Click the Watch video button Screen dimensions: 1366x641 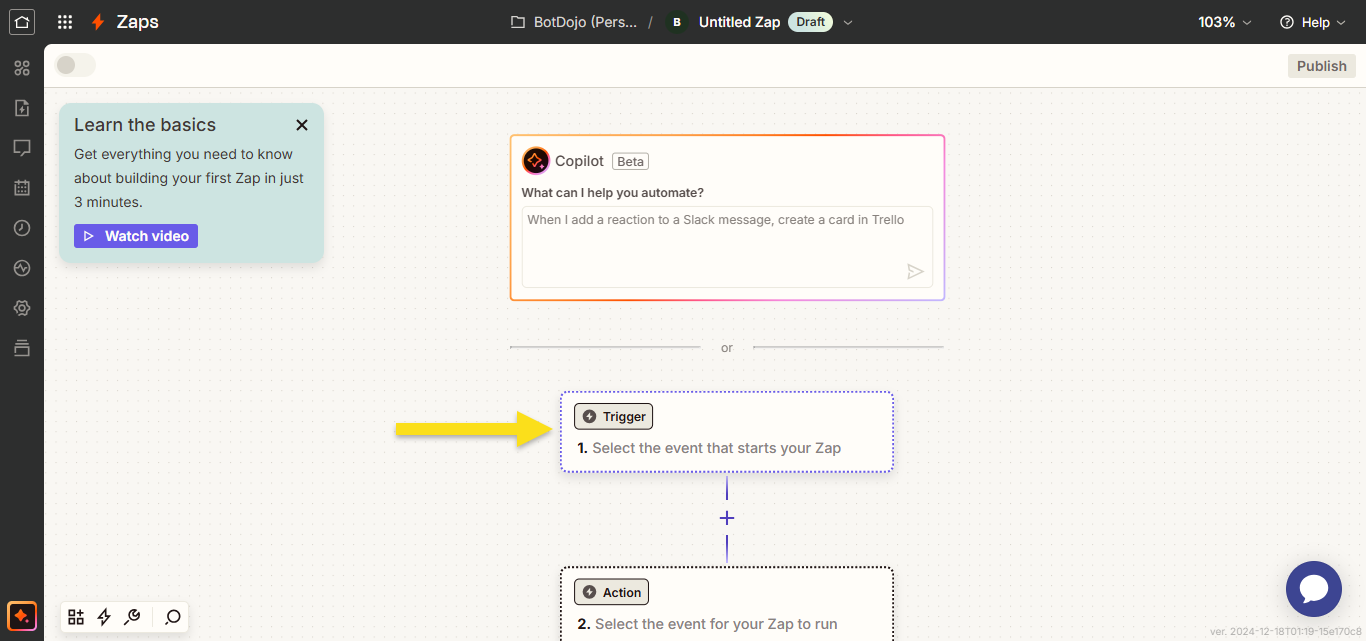pyautogui.click(x=136, y=236)
